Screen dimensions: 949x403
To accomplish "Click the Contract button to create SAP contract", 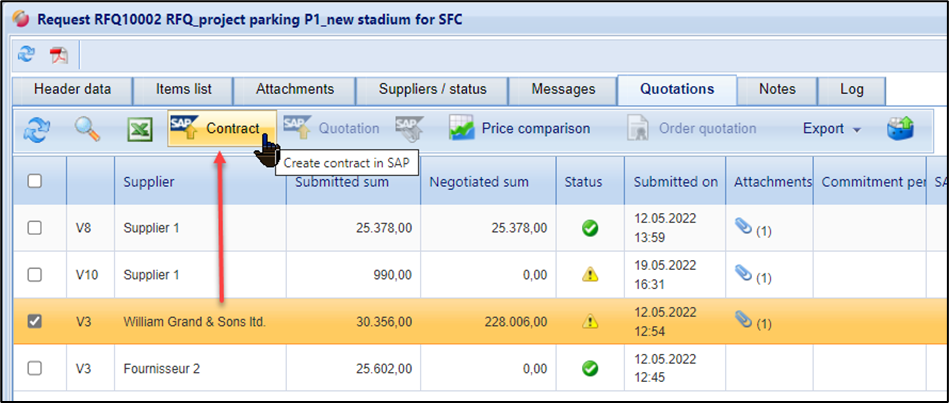I will coord(221,129).
